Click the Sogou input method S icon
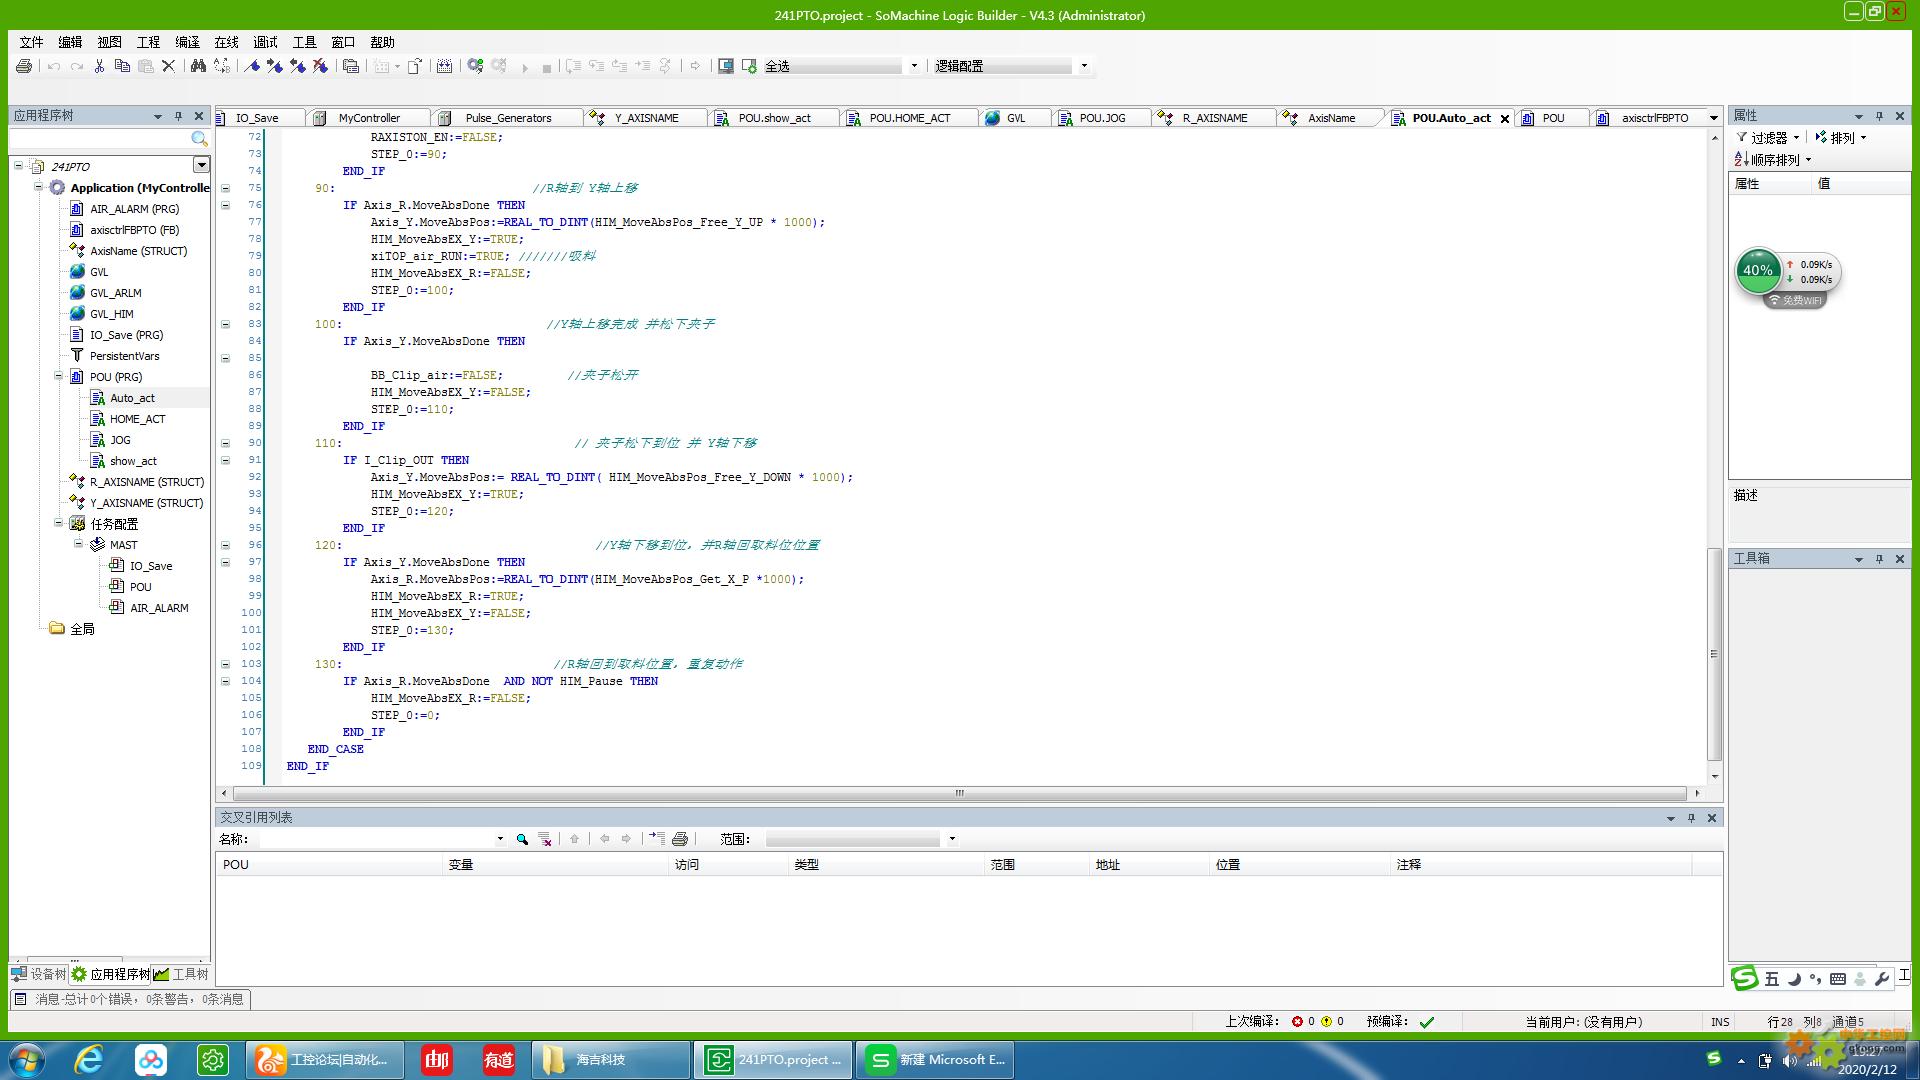The width and height of the screenshot is (1920, 1080). tap(1744, 978)
